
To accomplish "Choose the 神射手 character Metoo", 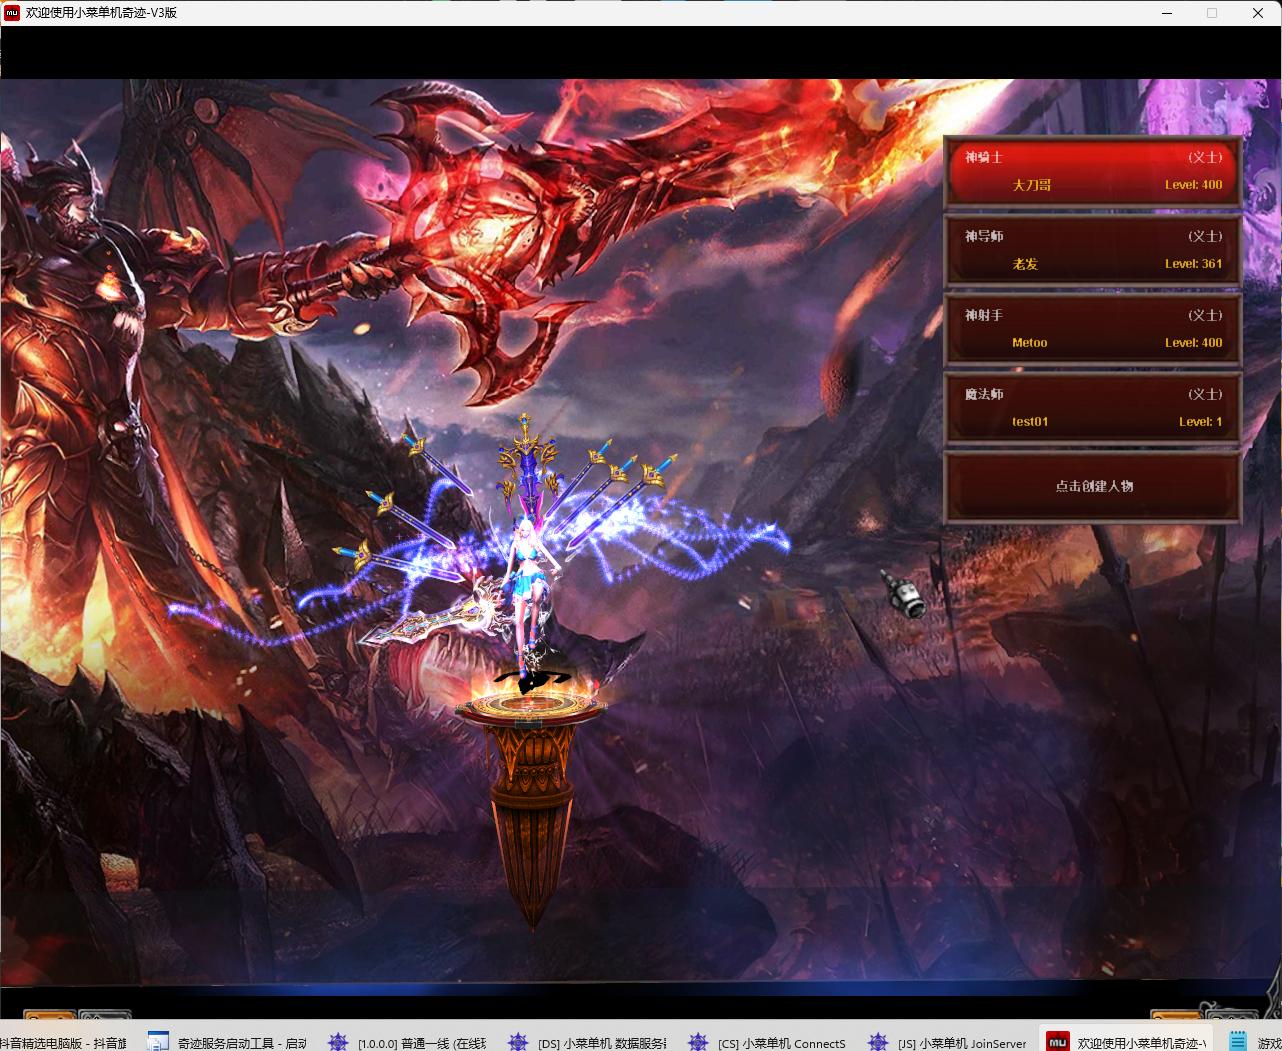I will point(1093,329).
